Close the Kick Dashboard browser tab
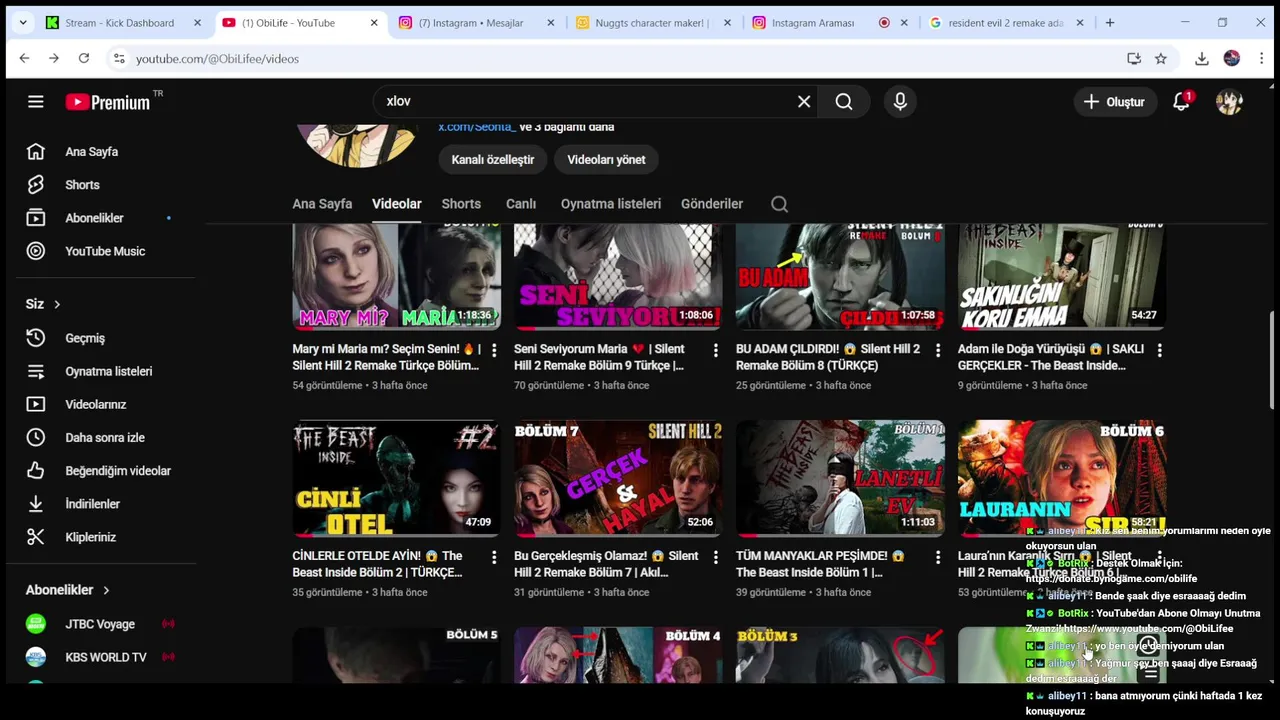This screenshot has height=720, width=1280. point(197,23)
